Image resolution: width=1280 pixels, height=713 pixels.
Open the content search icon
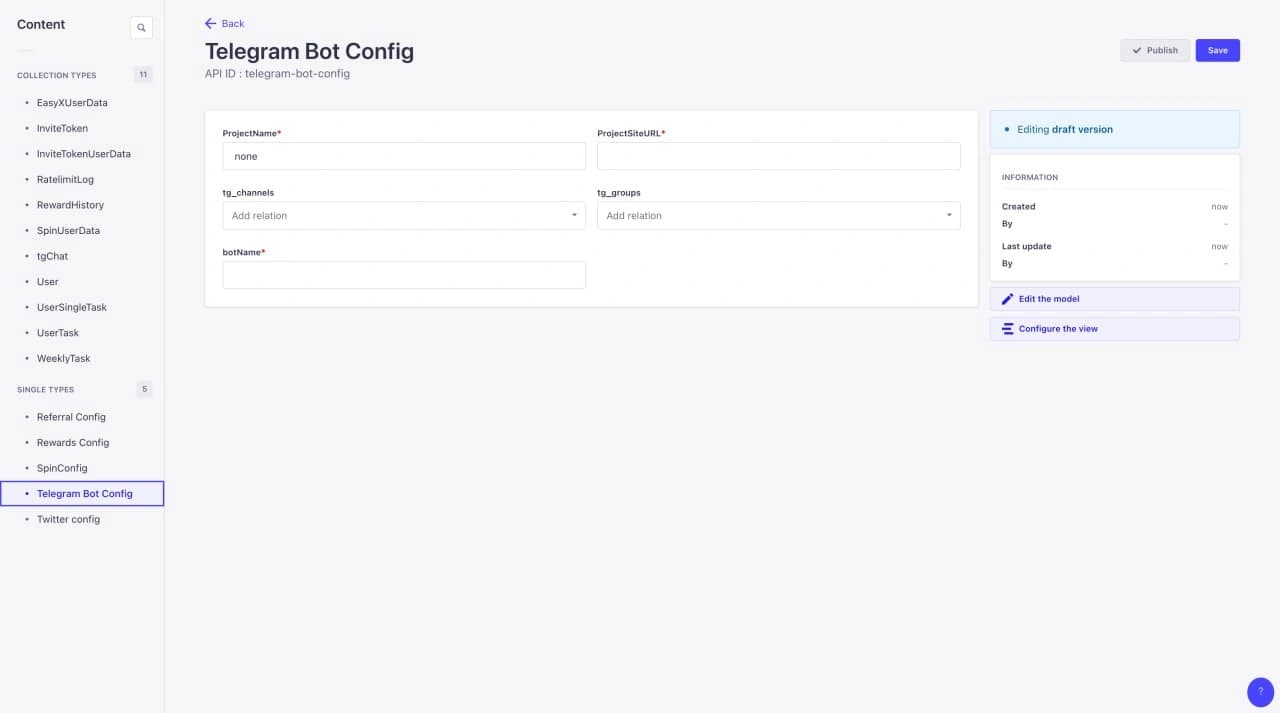(x=141, y=28)
